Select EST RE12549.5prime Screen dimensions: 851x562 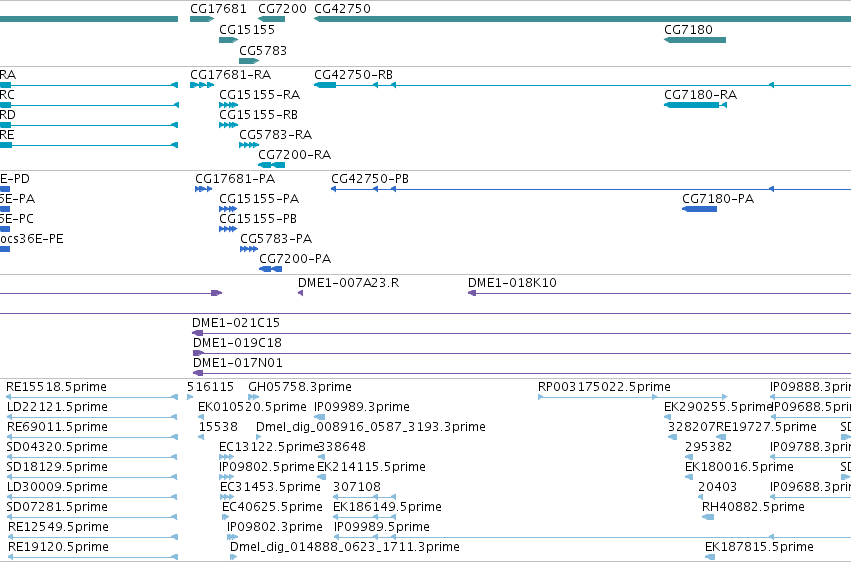click(58, 527)
